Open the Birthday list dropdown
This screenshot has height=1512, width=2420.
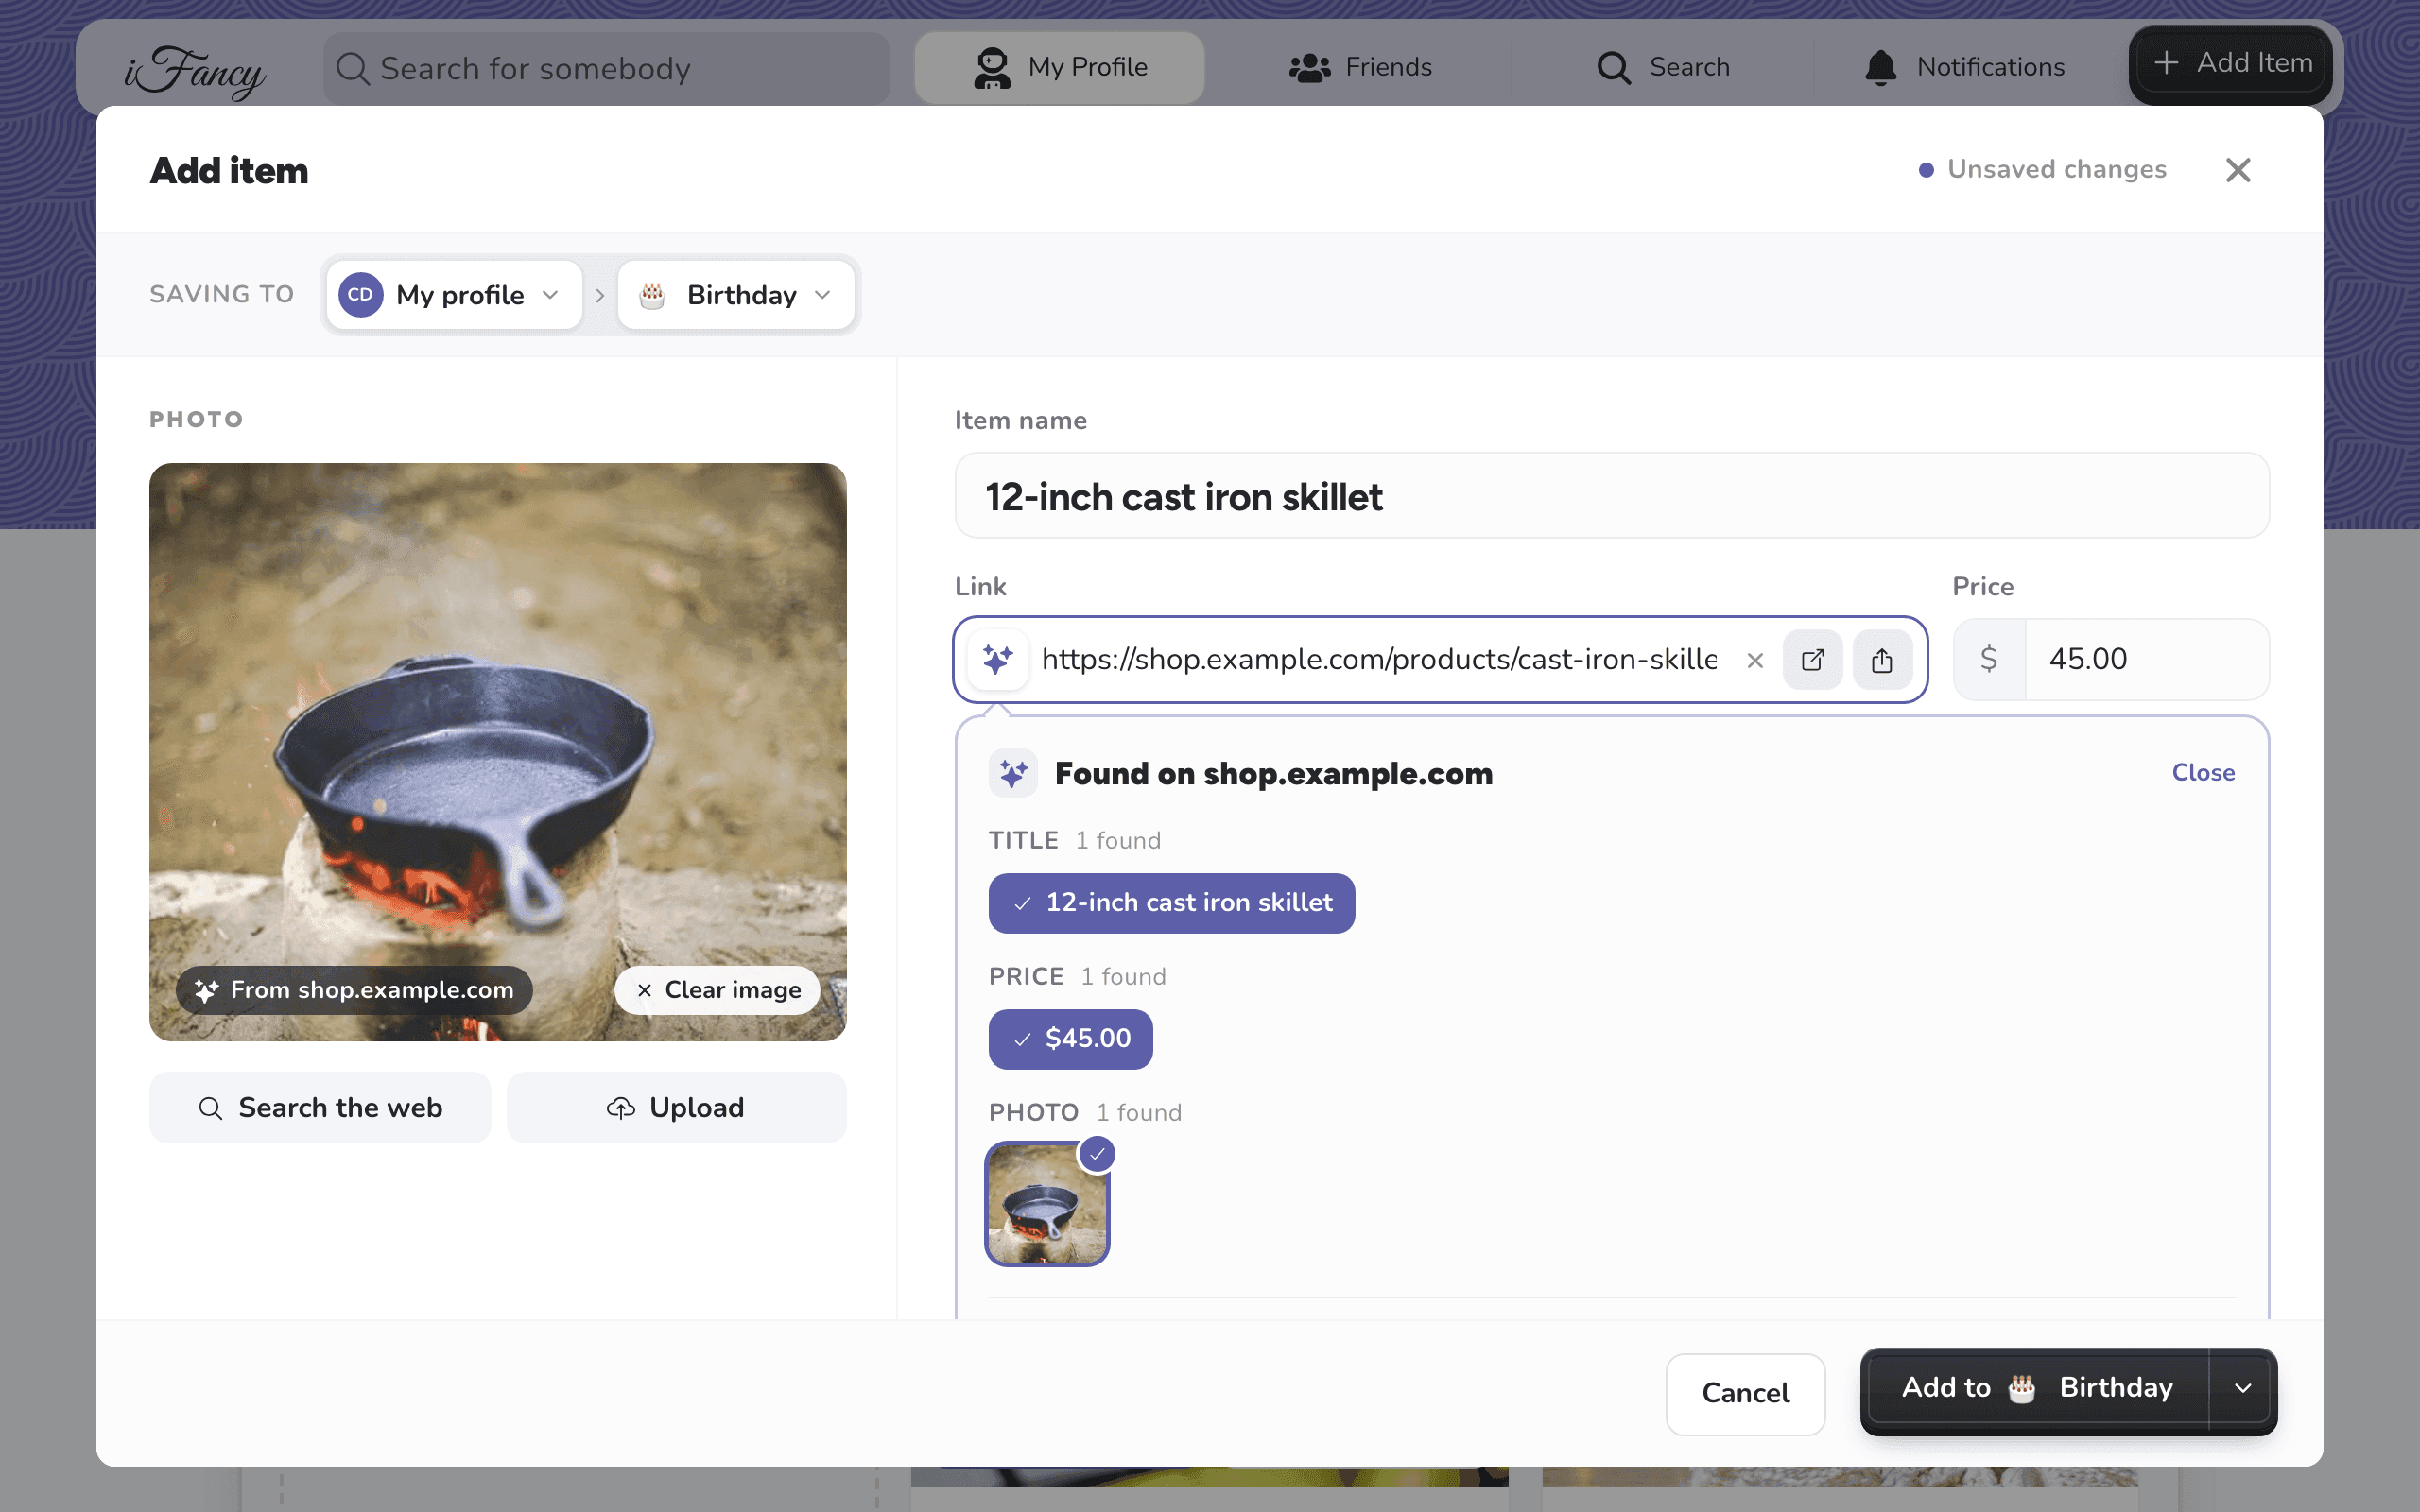coord(736,295)
